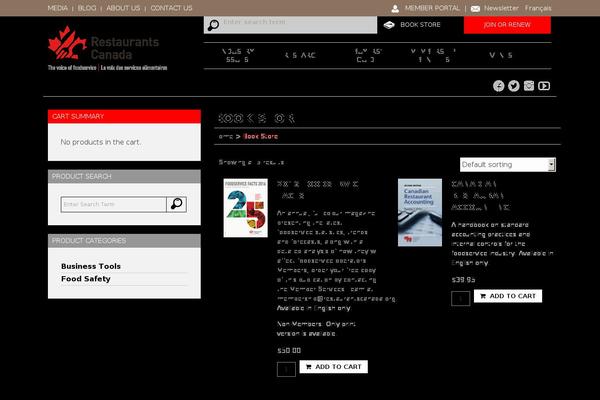Click the CART SUMMARY header
600x400 pixels.
tap(124, 116)
